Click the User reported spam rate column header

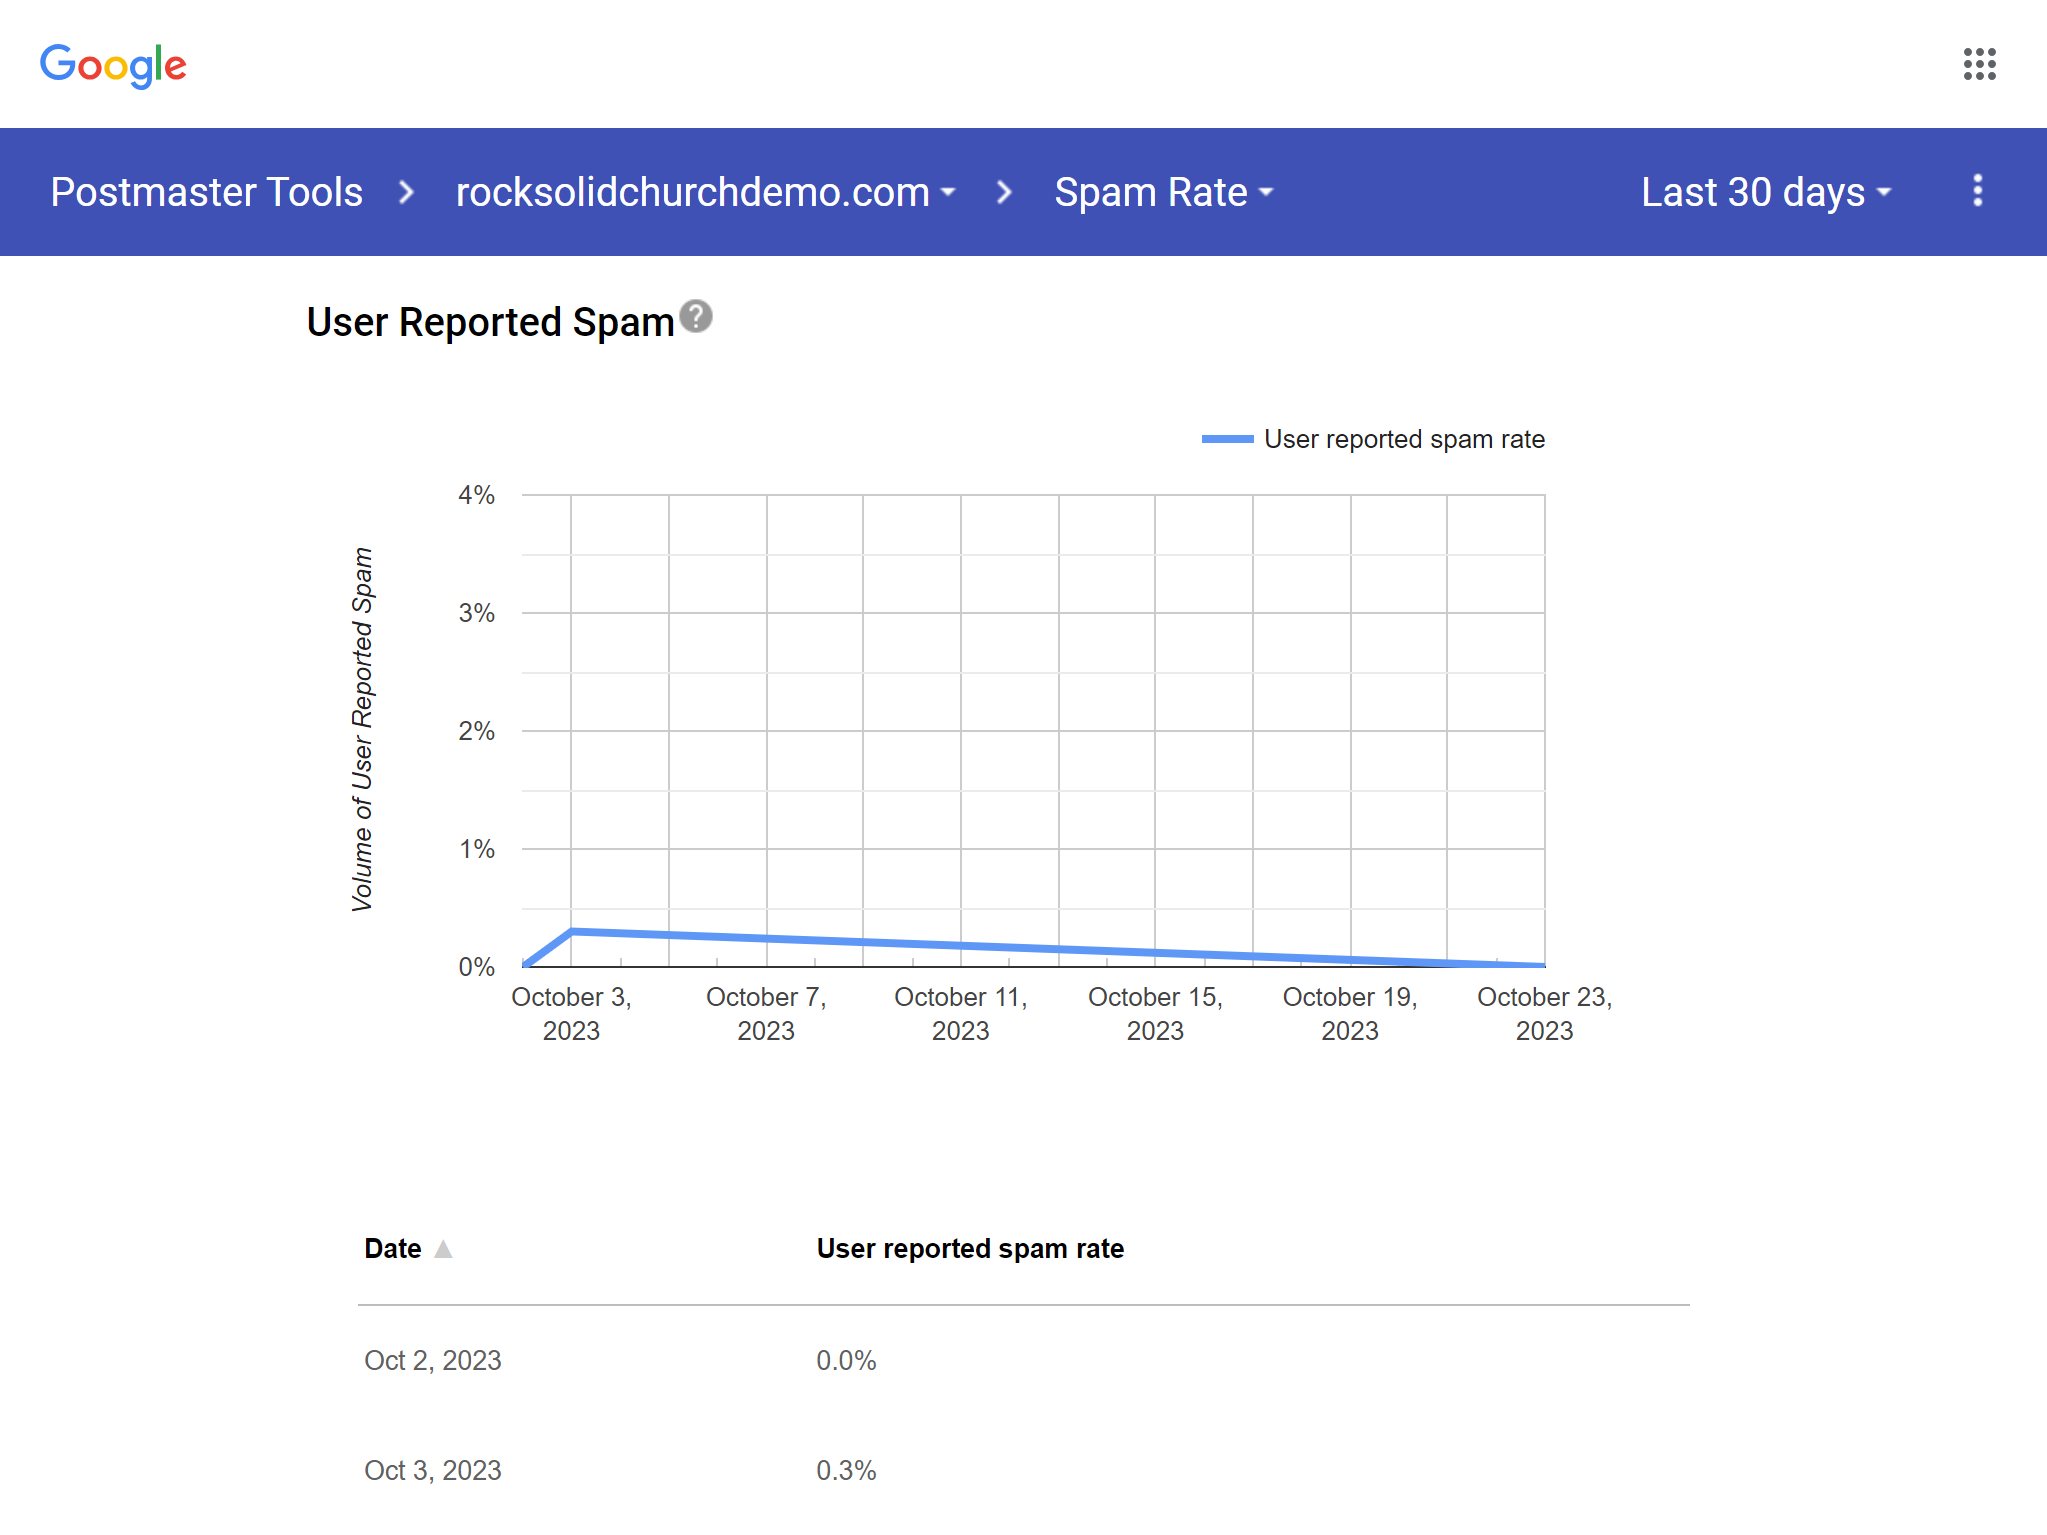(x=970, y=1249)
